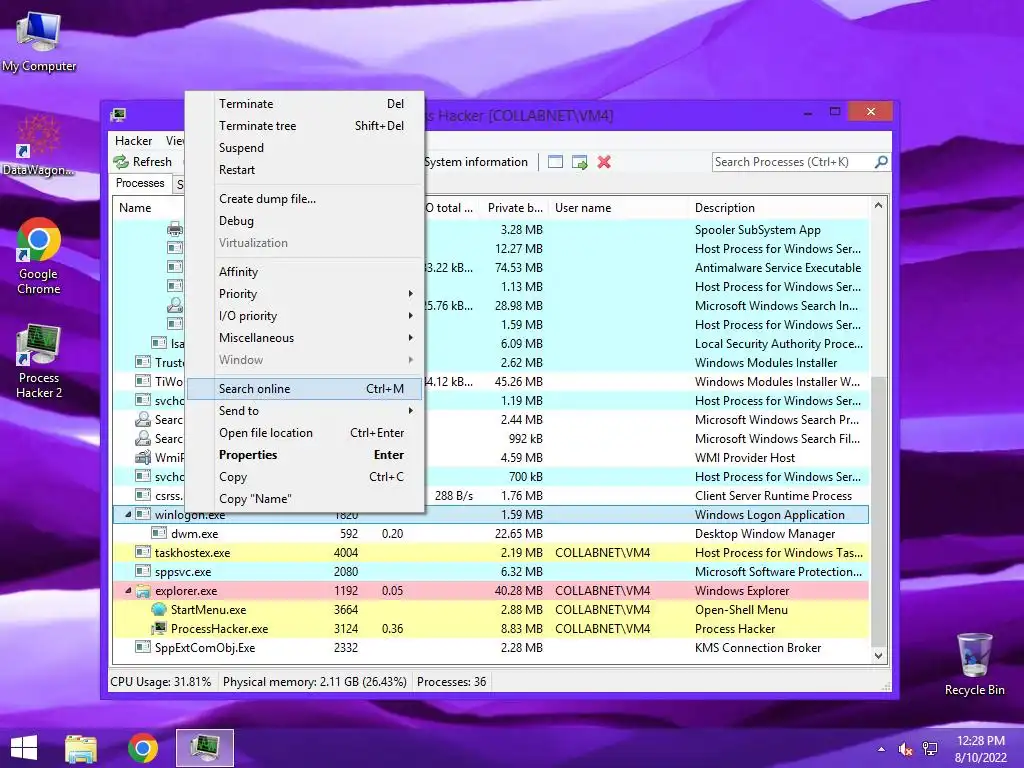Open Chrome from the taskbar

click(x=142, y=748)
